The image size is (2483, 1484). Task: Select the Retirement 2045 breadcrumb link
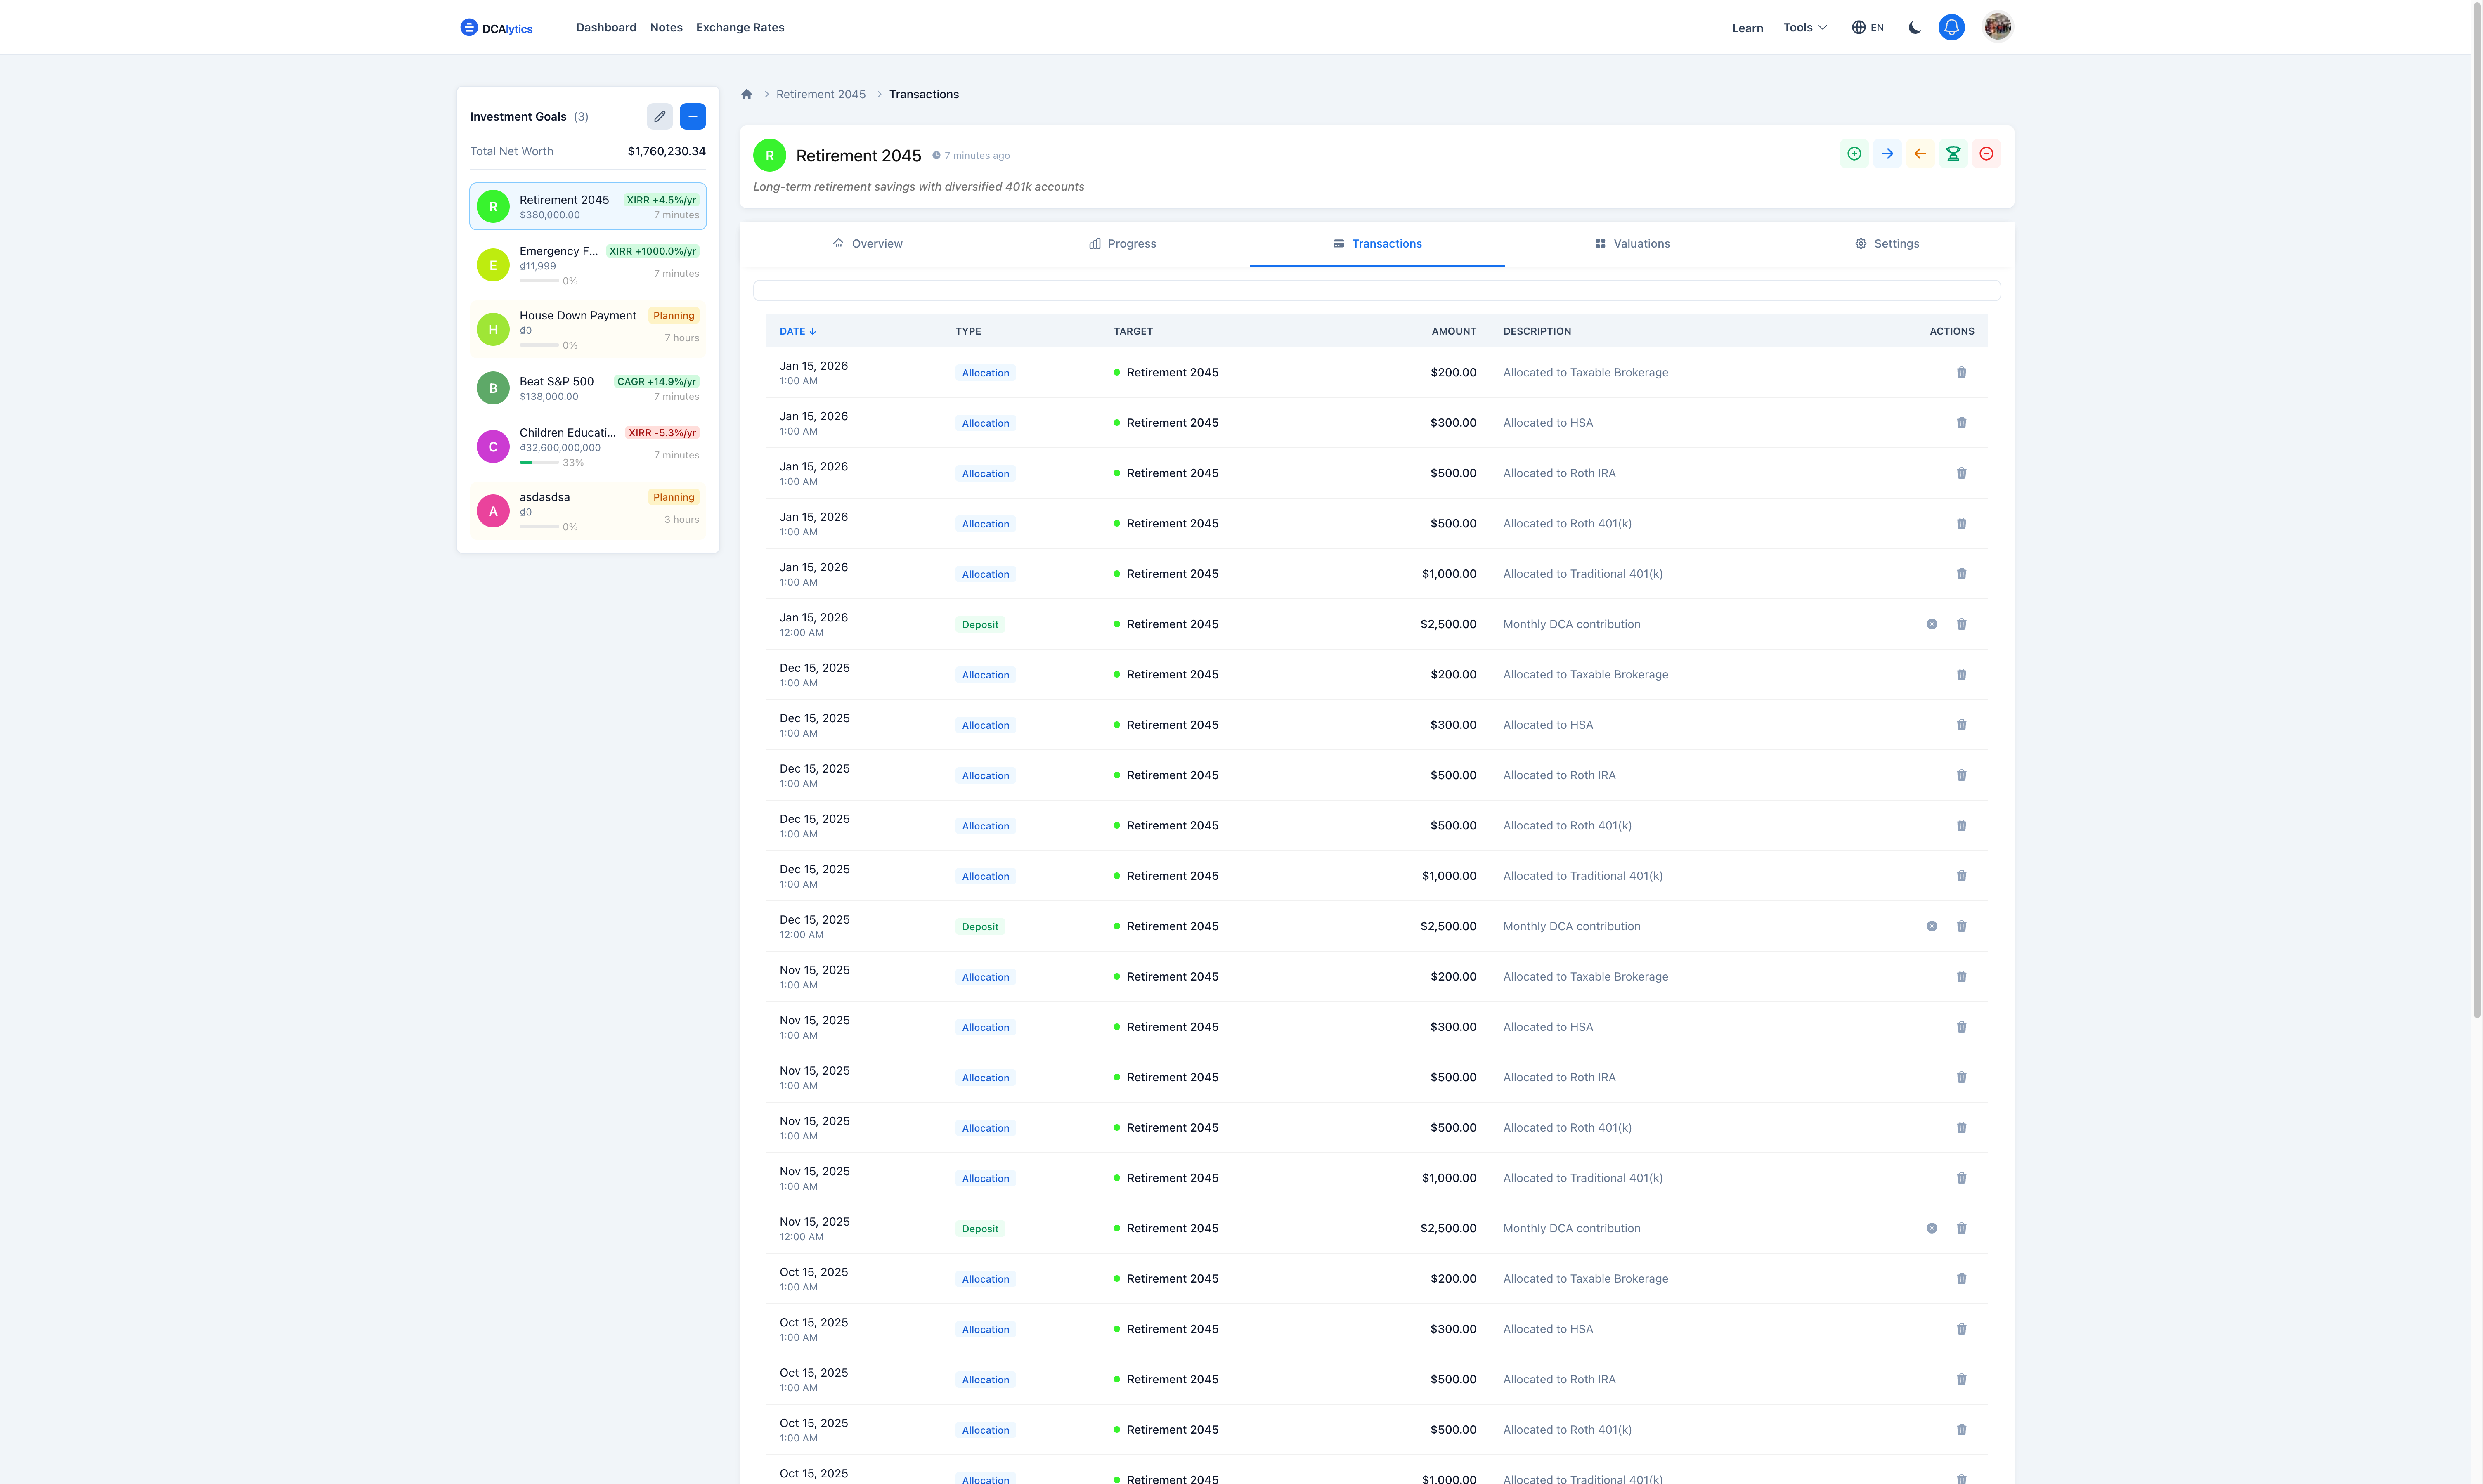click(x=820, y=94)
